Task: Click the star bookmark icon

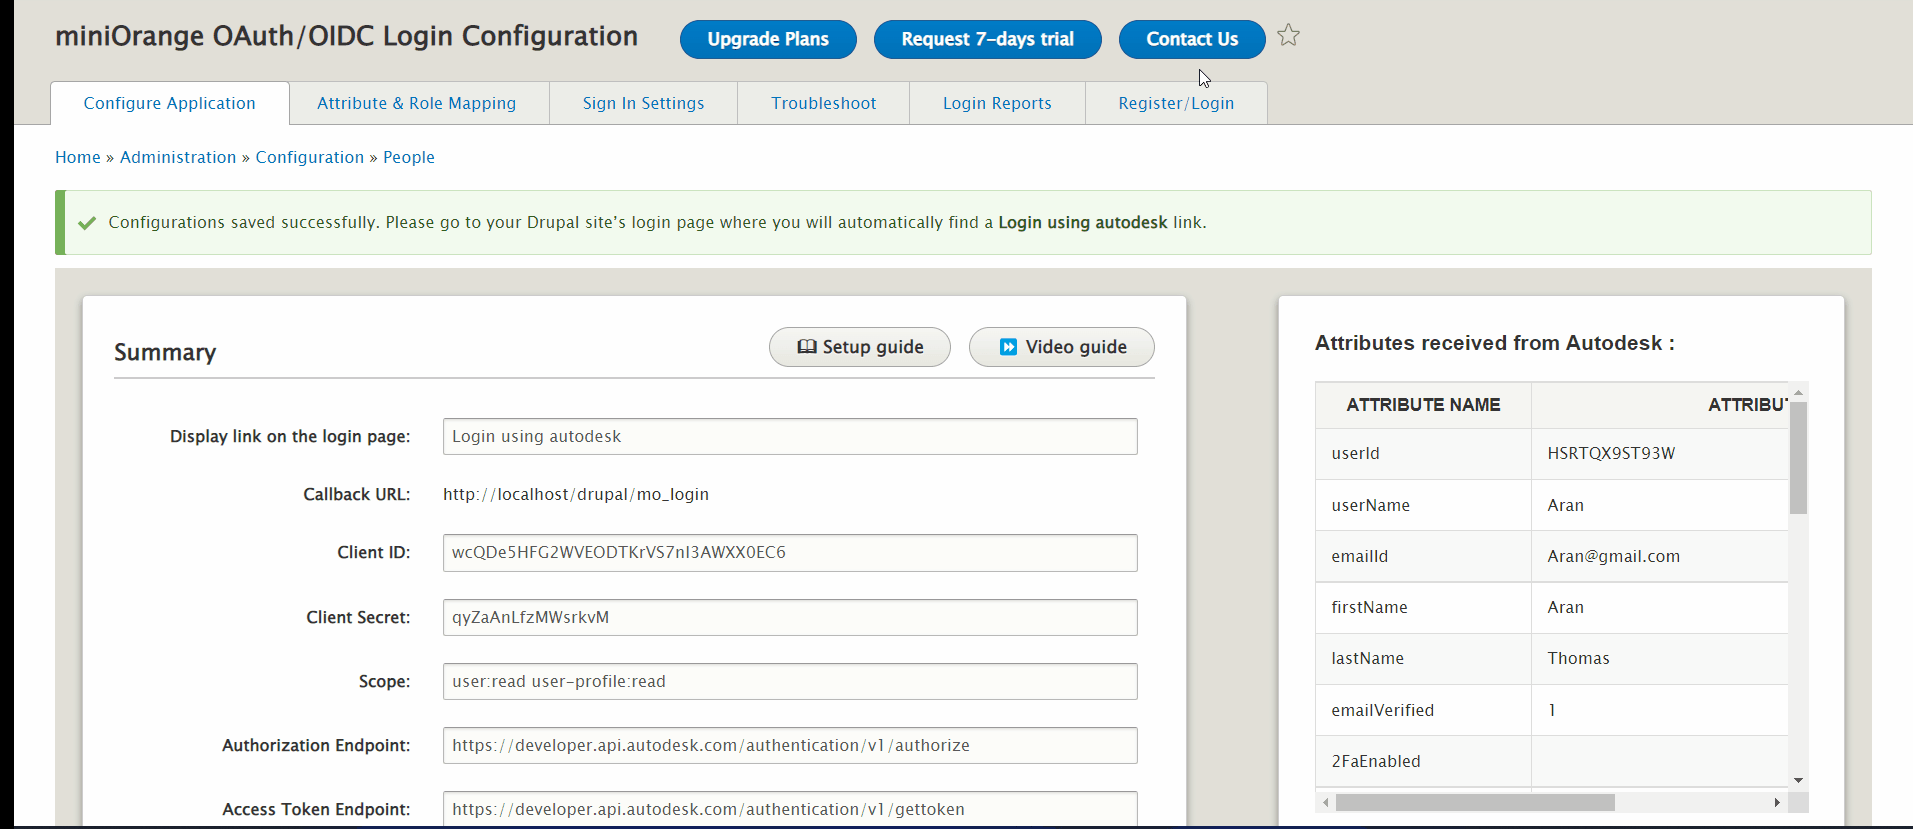Action: (x=1289, y=36)
